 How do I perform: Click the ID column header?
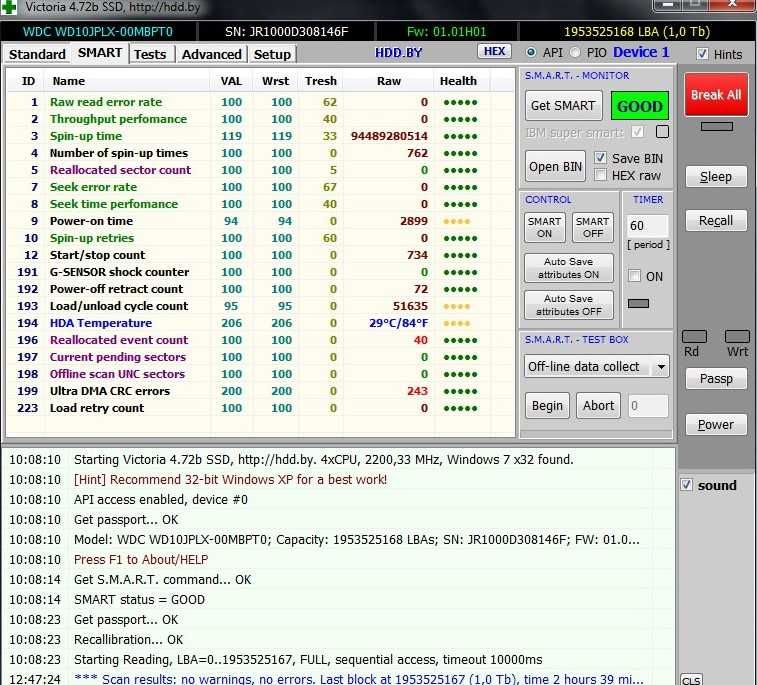[28, 81]
